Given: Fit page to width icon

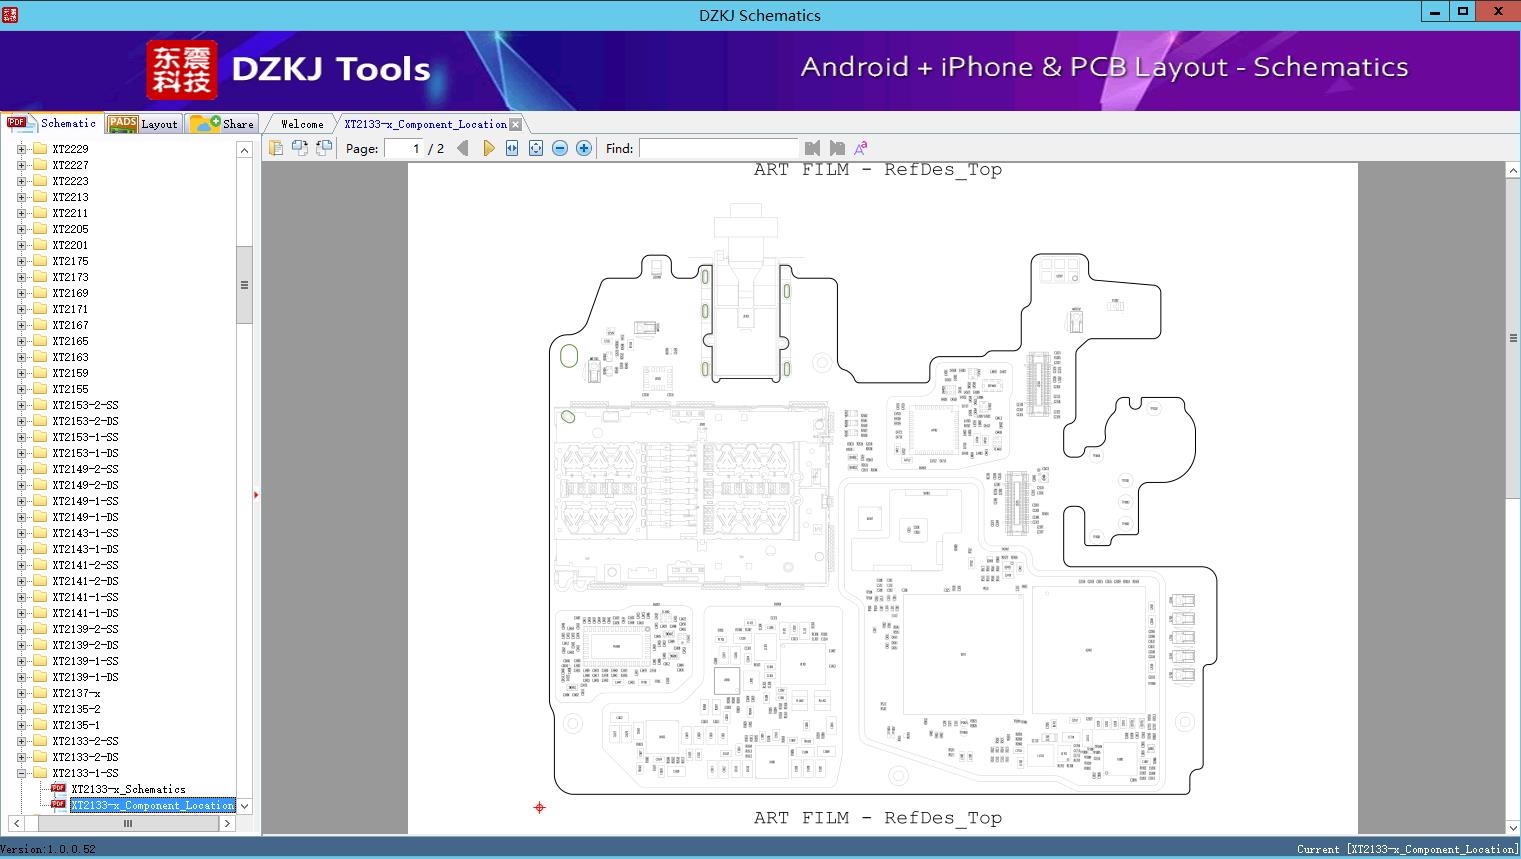Looking at the screenshot, I should coord(512,148).
